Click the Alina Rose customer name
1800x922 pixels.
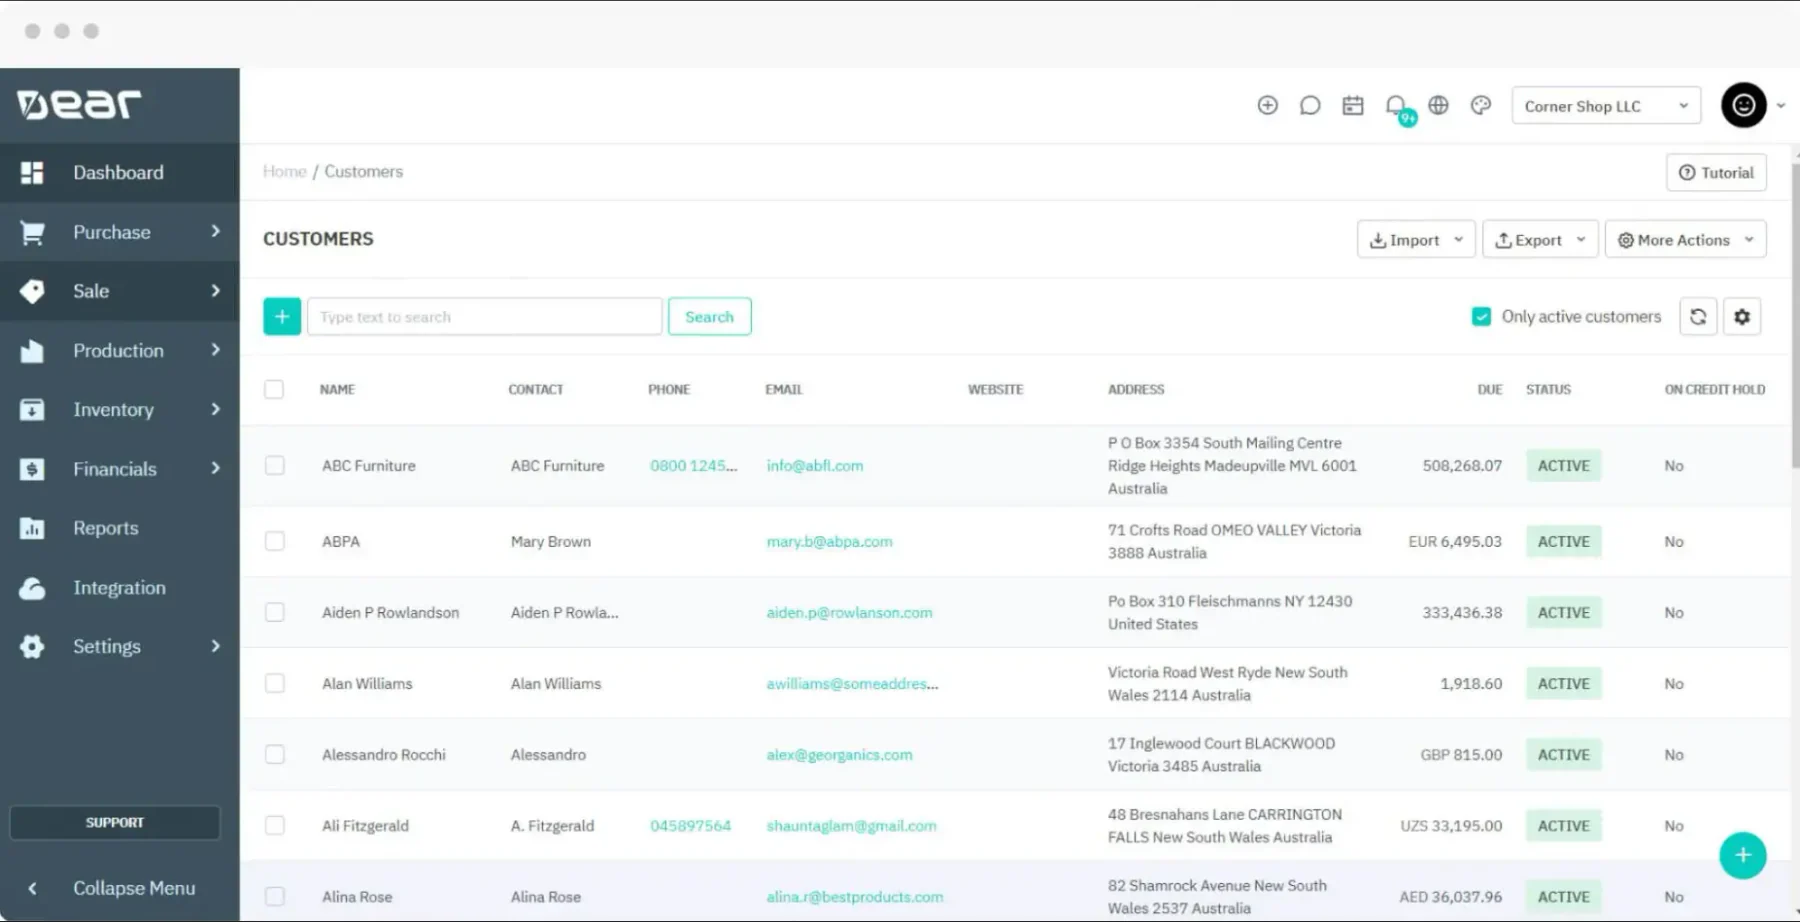coord(357,897)
